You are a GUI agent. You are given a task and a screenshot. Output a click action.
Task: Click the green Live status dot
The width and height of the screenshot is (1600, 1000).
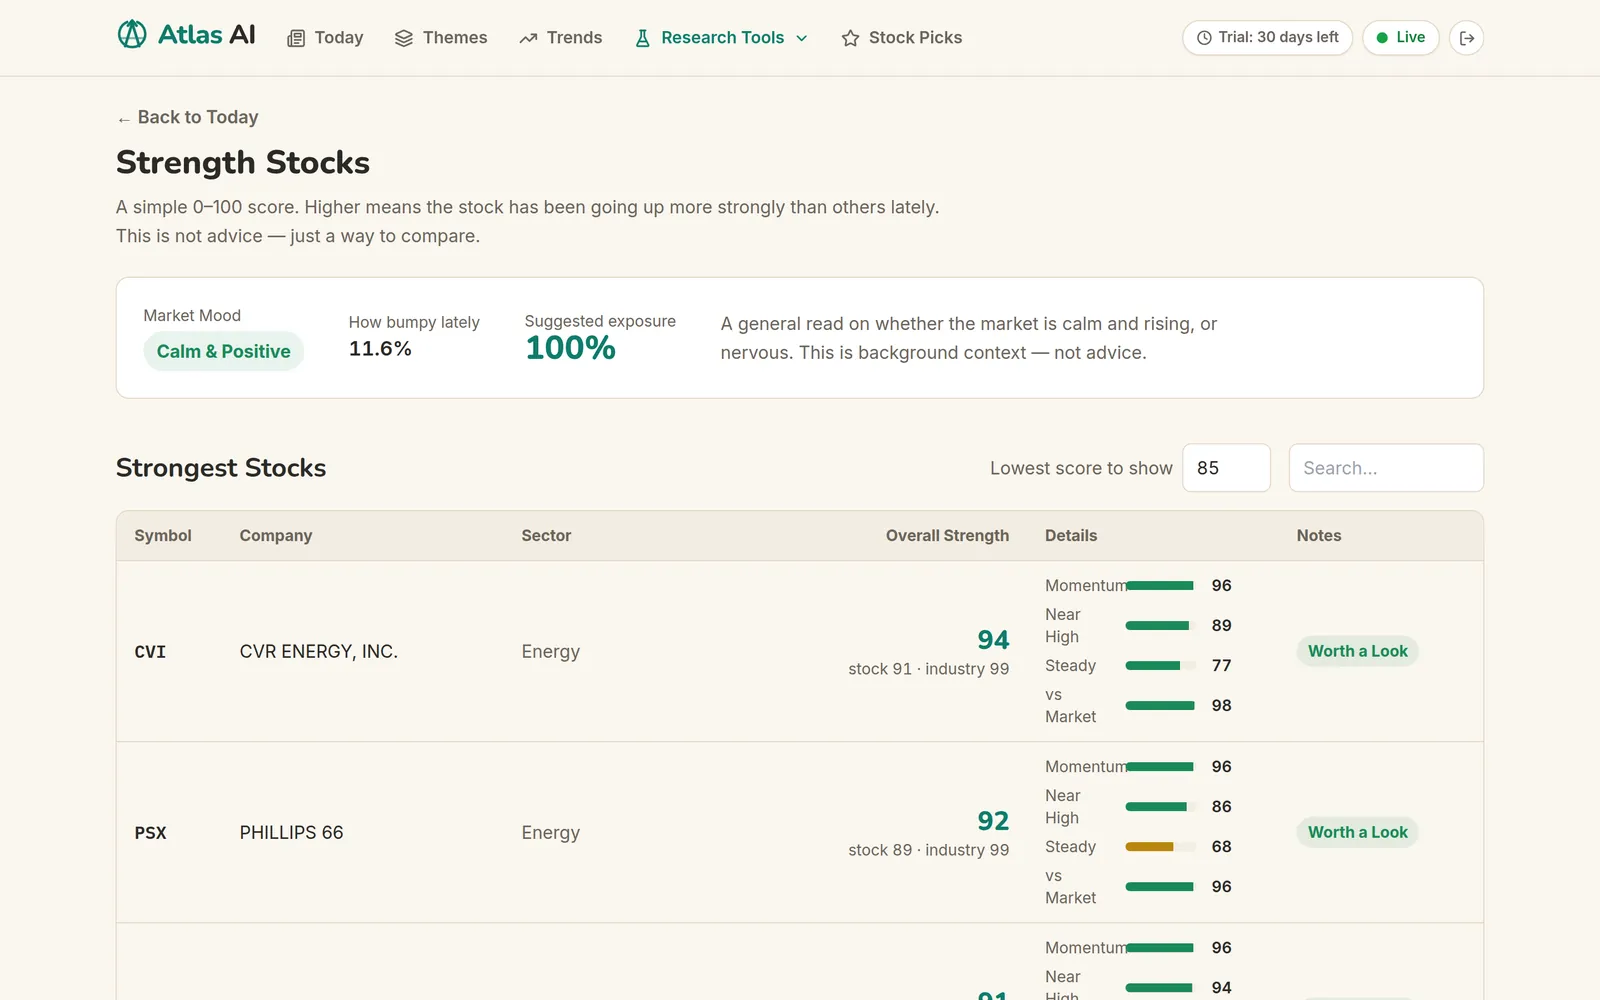pos(1382,38)
